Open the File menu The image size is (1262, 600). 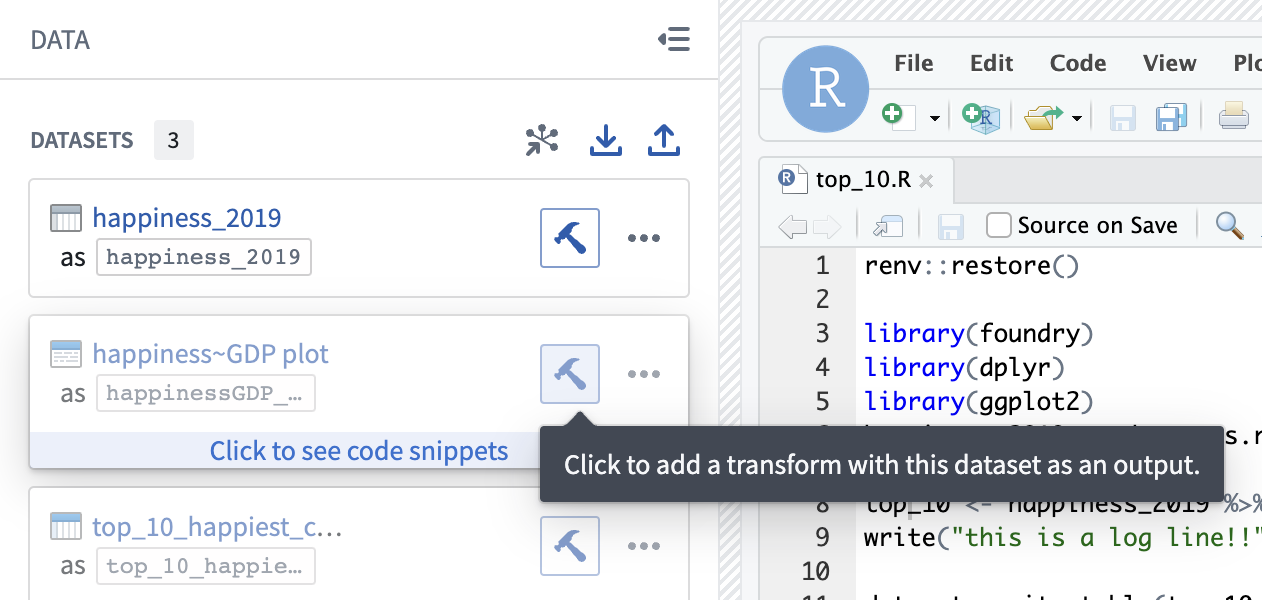coord(913,63)
